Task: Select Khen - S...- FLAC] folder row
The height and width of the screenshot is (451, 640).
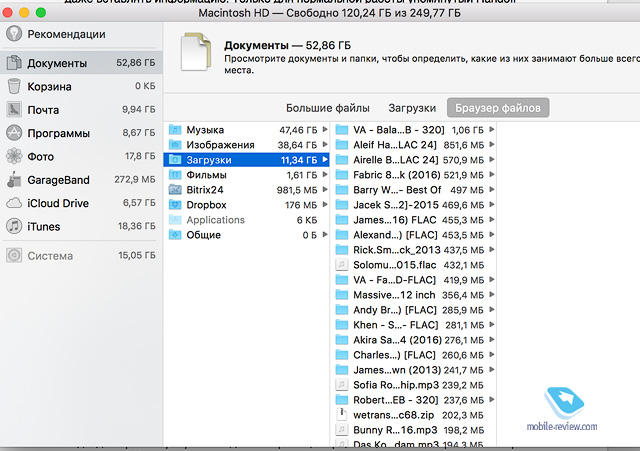Action: [x=414, y=325]
